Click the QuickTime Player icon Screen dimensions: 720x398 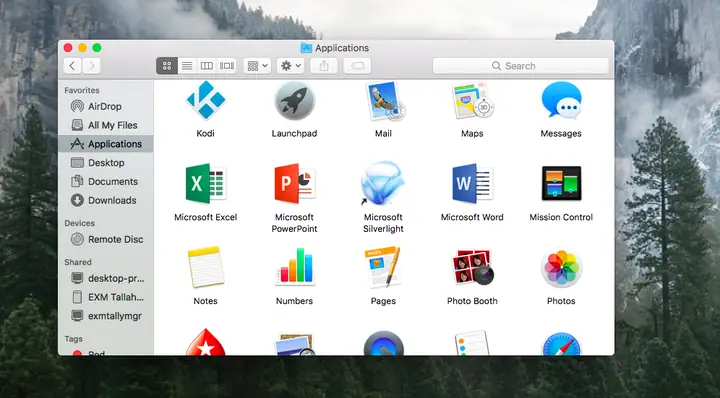point(383,343)
